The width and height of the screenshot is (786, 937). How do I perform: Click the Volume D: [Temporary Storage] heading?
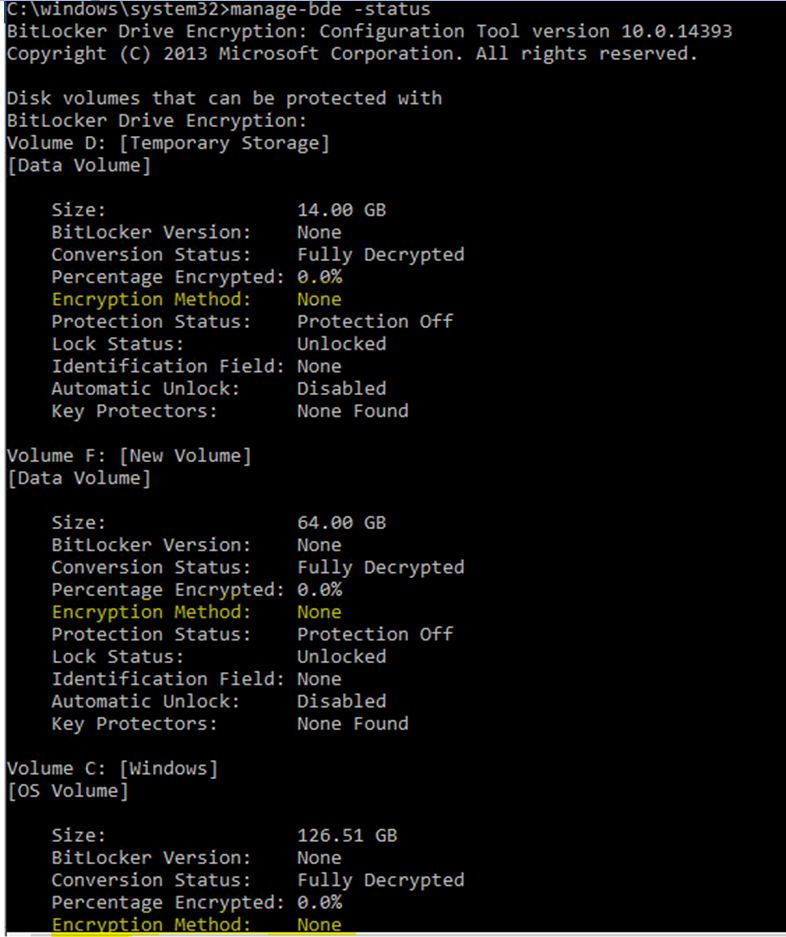coord(168,143)
